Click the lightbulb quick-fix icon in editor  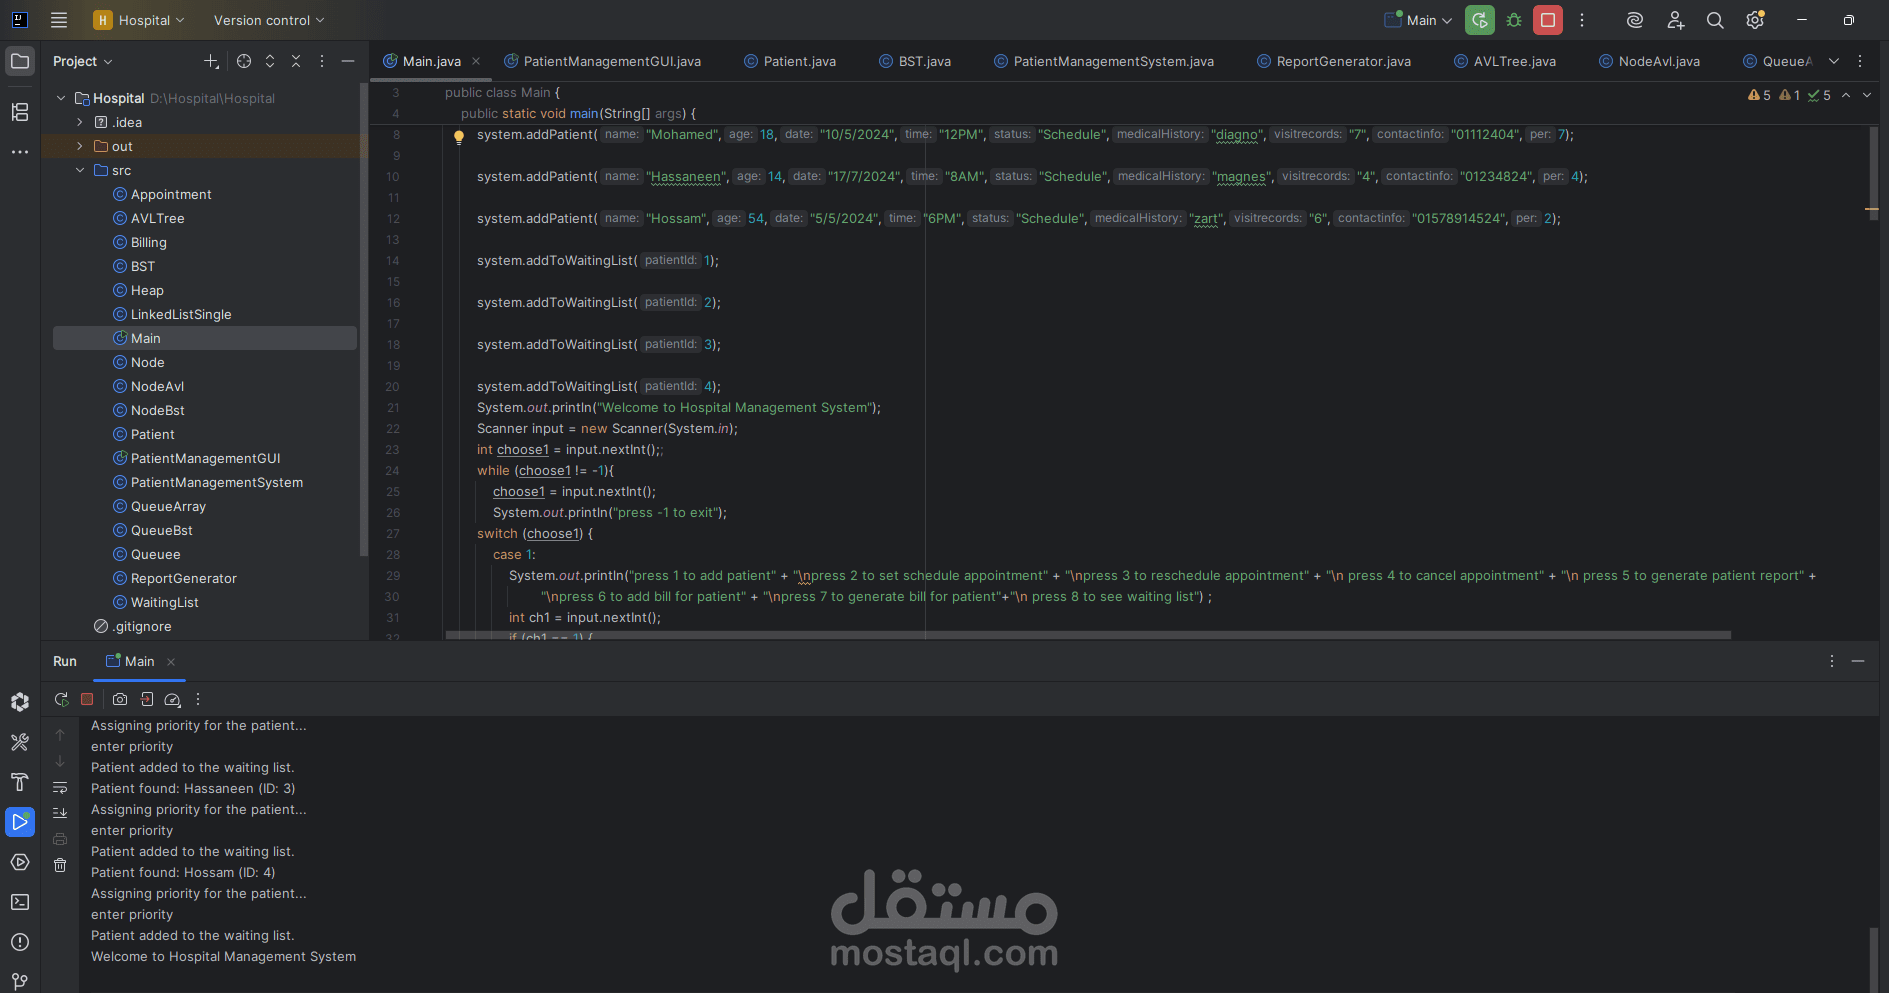[x=459, y=137]
